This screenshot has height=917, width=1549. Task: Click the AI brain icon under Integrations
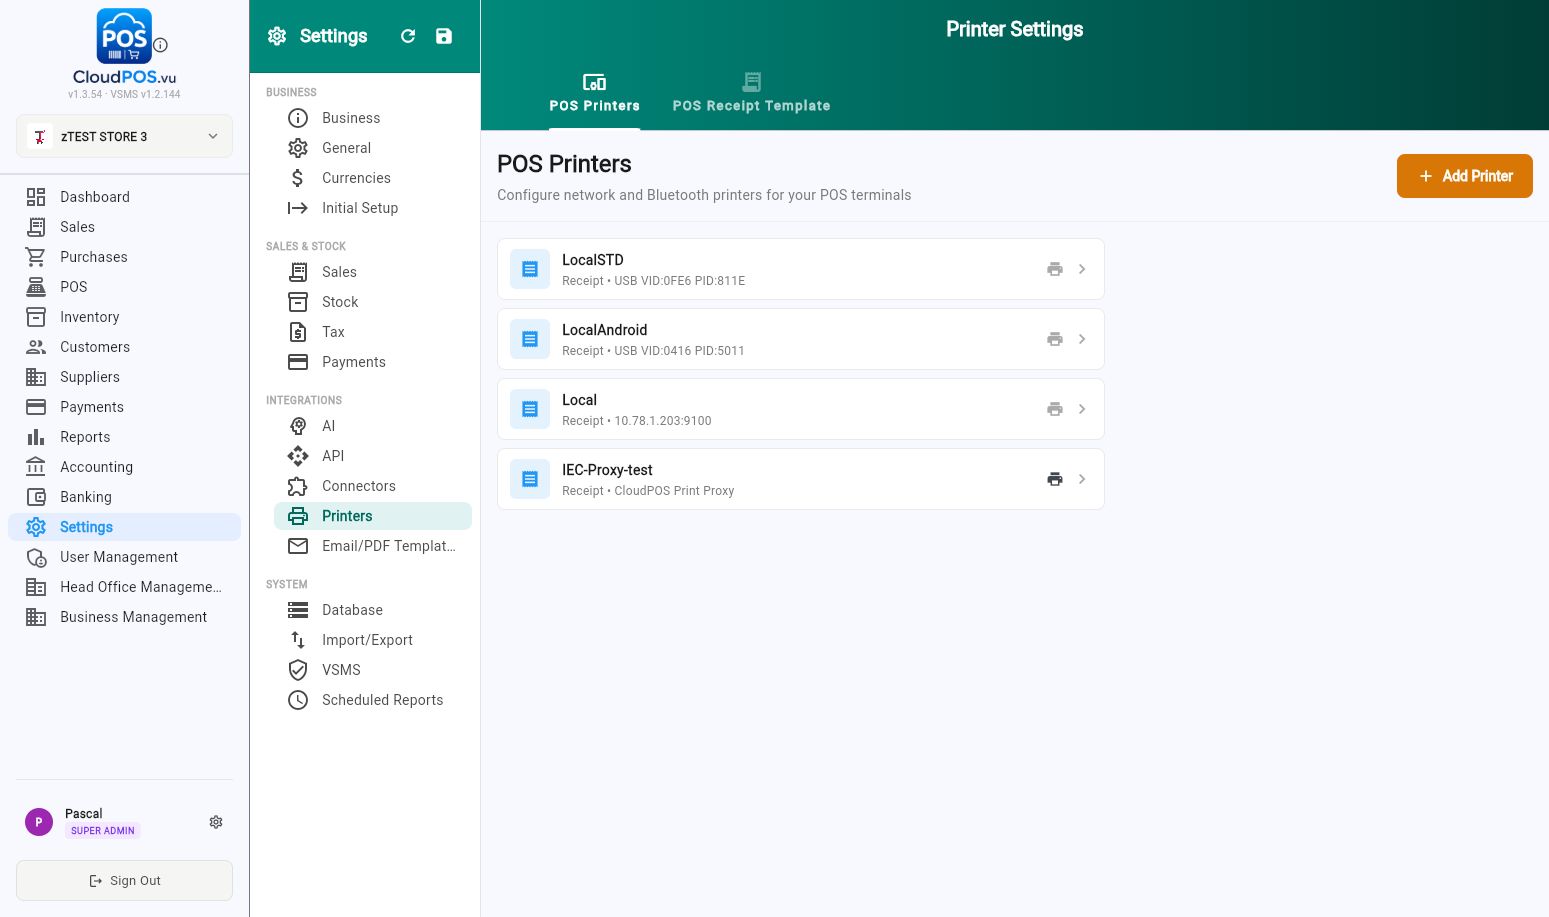coord(298,426)
